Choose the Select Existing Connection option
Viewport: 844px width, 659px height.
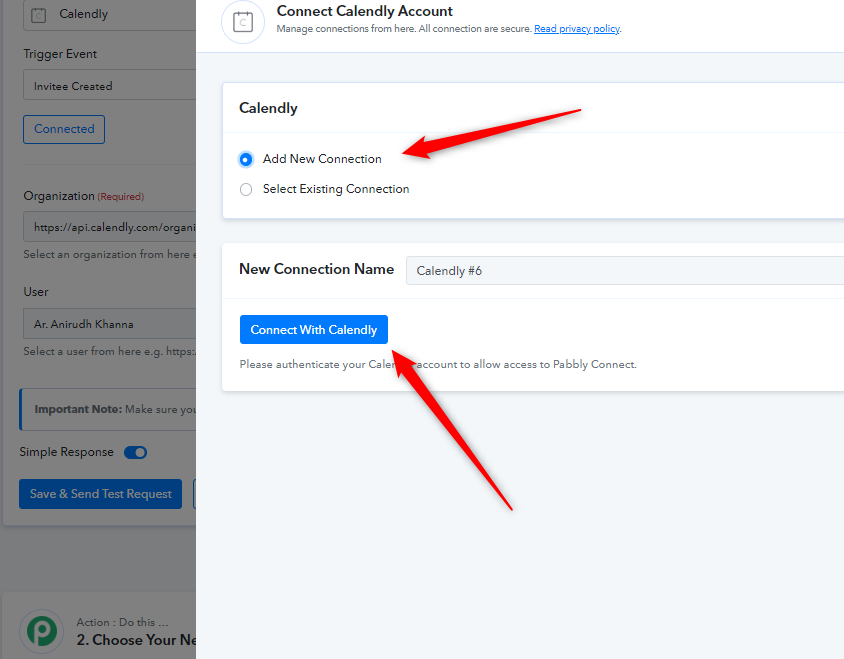pyautogui.click(x=246, y=190)
